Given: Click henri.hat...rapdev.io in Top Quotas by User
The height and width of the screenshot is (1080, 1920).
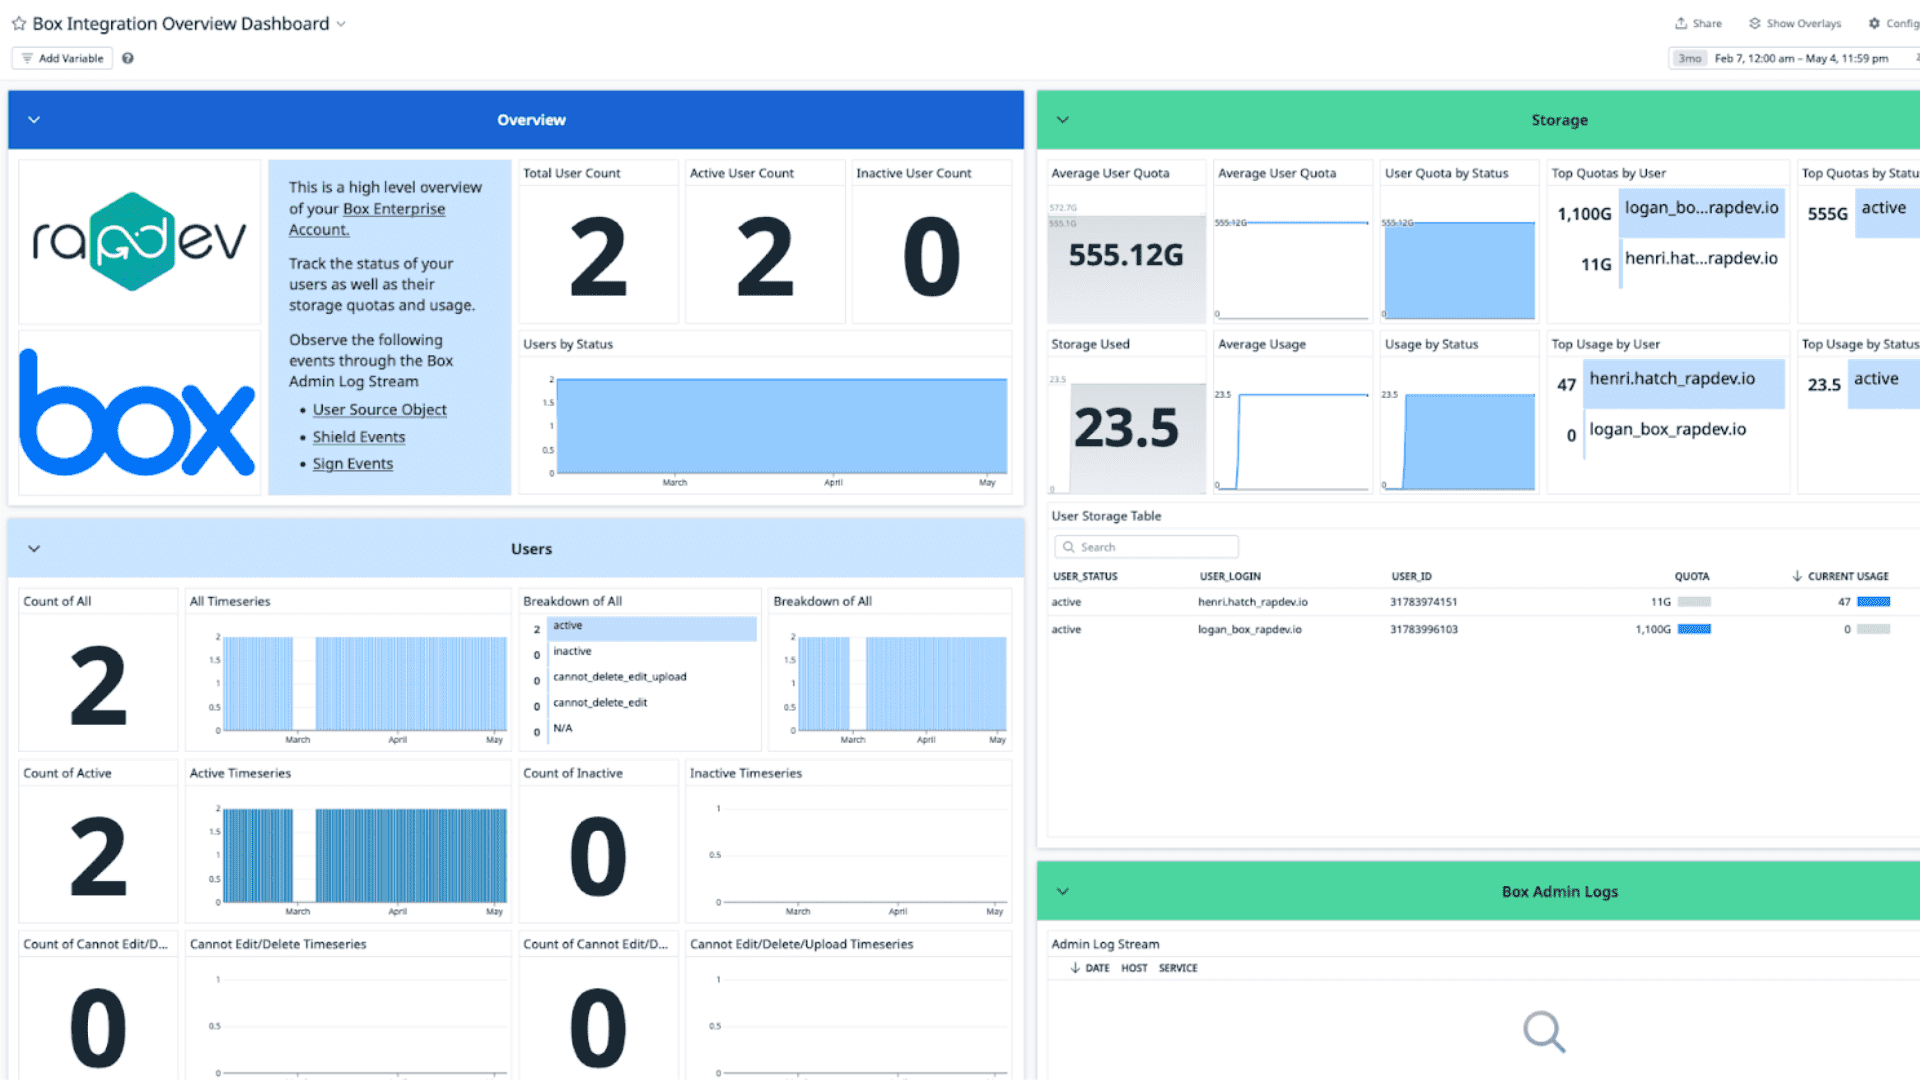Looking at the screenshot, I should (x=1701, y=259).
